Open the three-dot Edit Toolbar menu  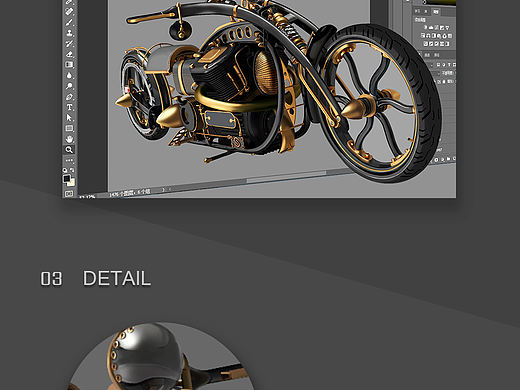tap(69, 160)
